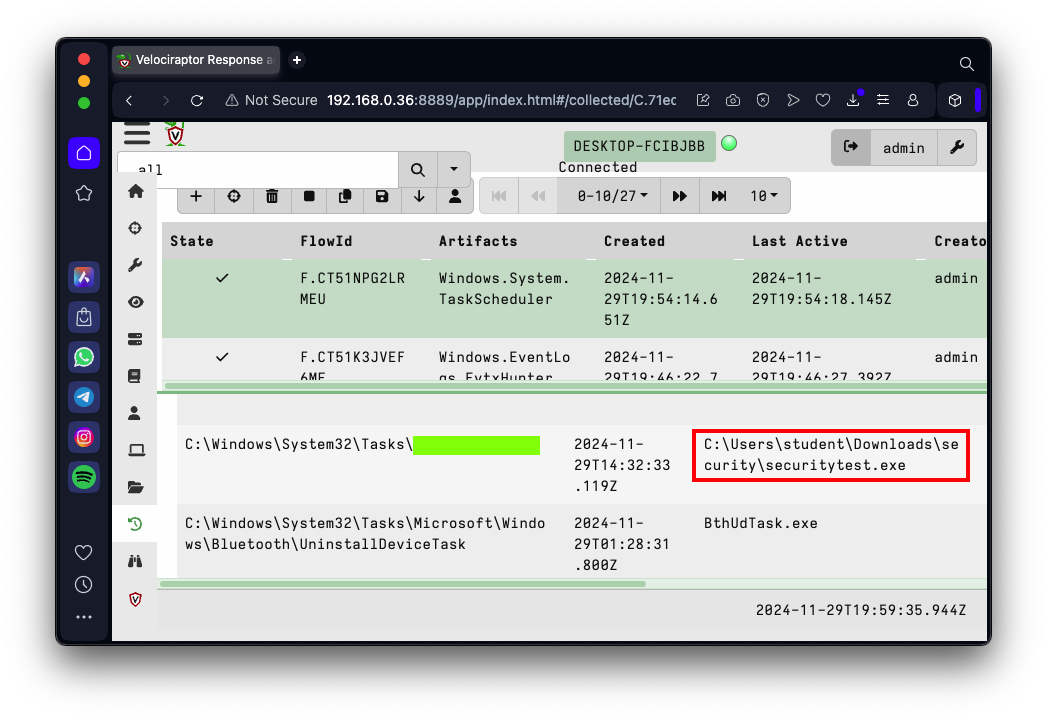Click securitytest.exe command path cell
Screen dimensions: 1047x719
[831, 455]
